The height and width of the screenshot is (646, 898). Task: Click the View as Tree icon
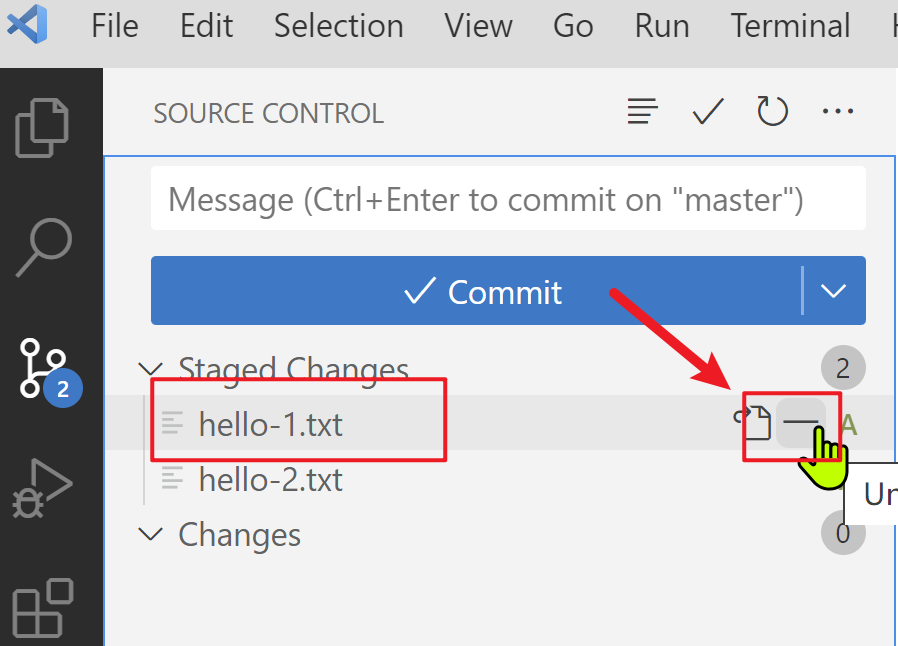click(x=642, y=112)
